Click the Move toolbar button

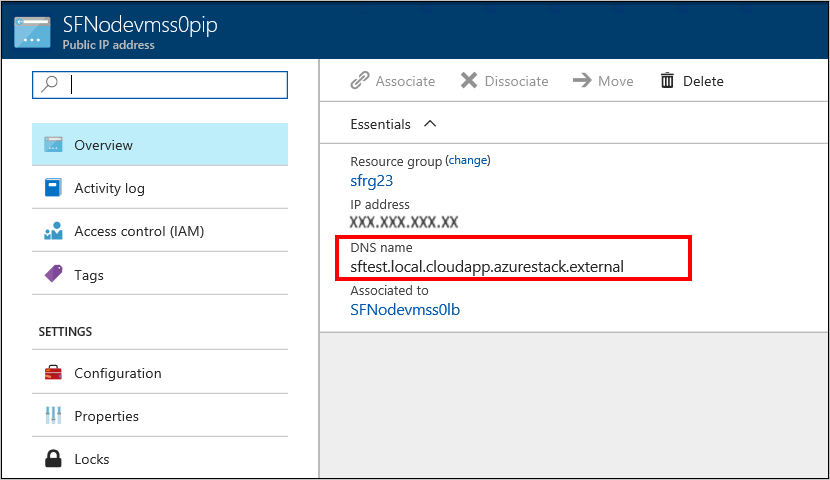pyautogui.click(x=603, y=80)
